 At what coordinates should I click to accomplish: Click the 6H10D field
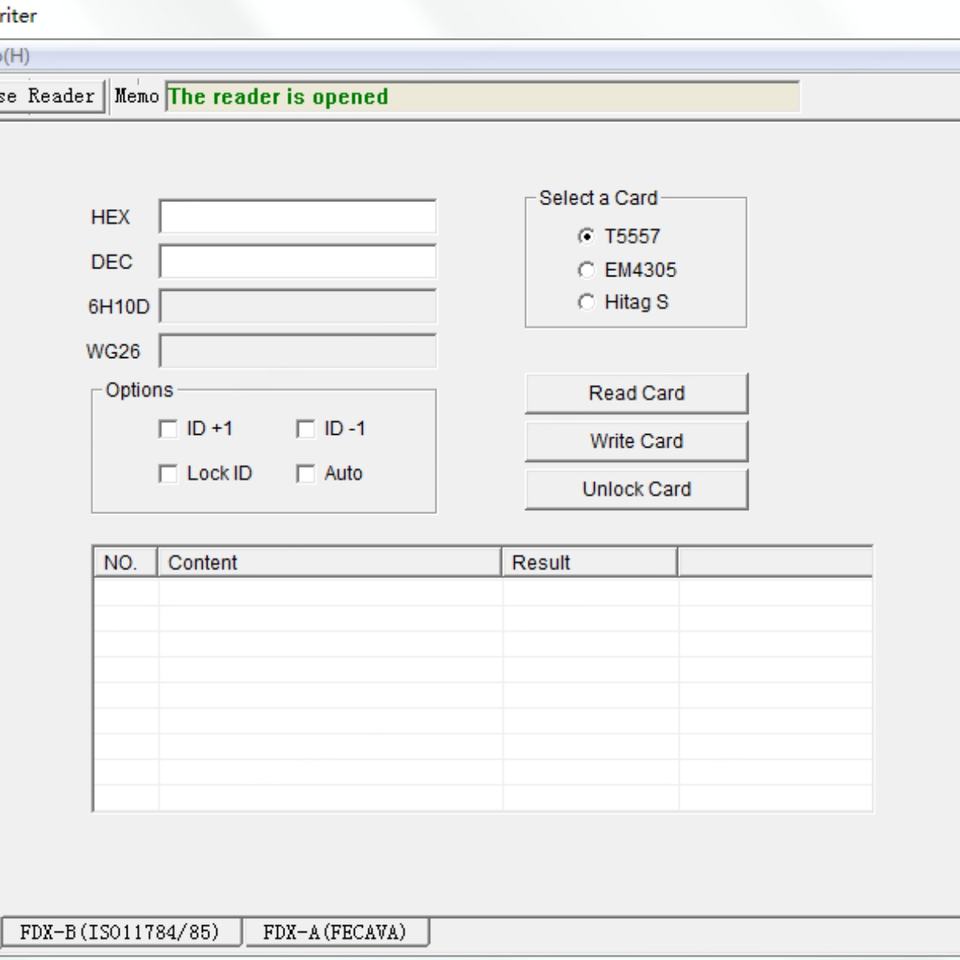tap(298, 306)
